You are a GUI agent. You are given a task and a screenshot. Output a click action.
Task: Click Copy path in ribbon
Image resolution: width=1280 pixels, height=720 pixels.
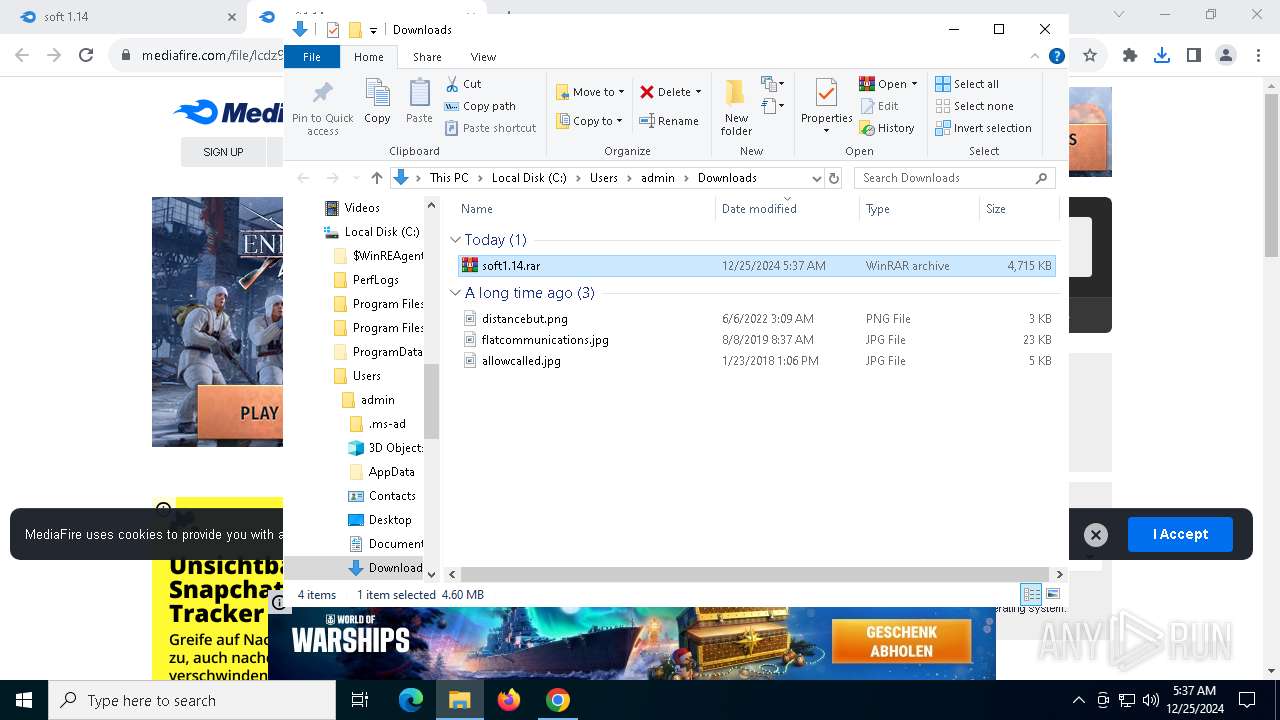[480, 106]
